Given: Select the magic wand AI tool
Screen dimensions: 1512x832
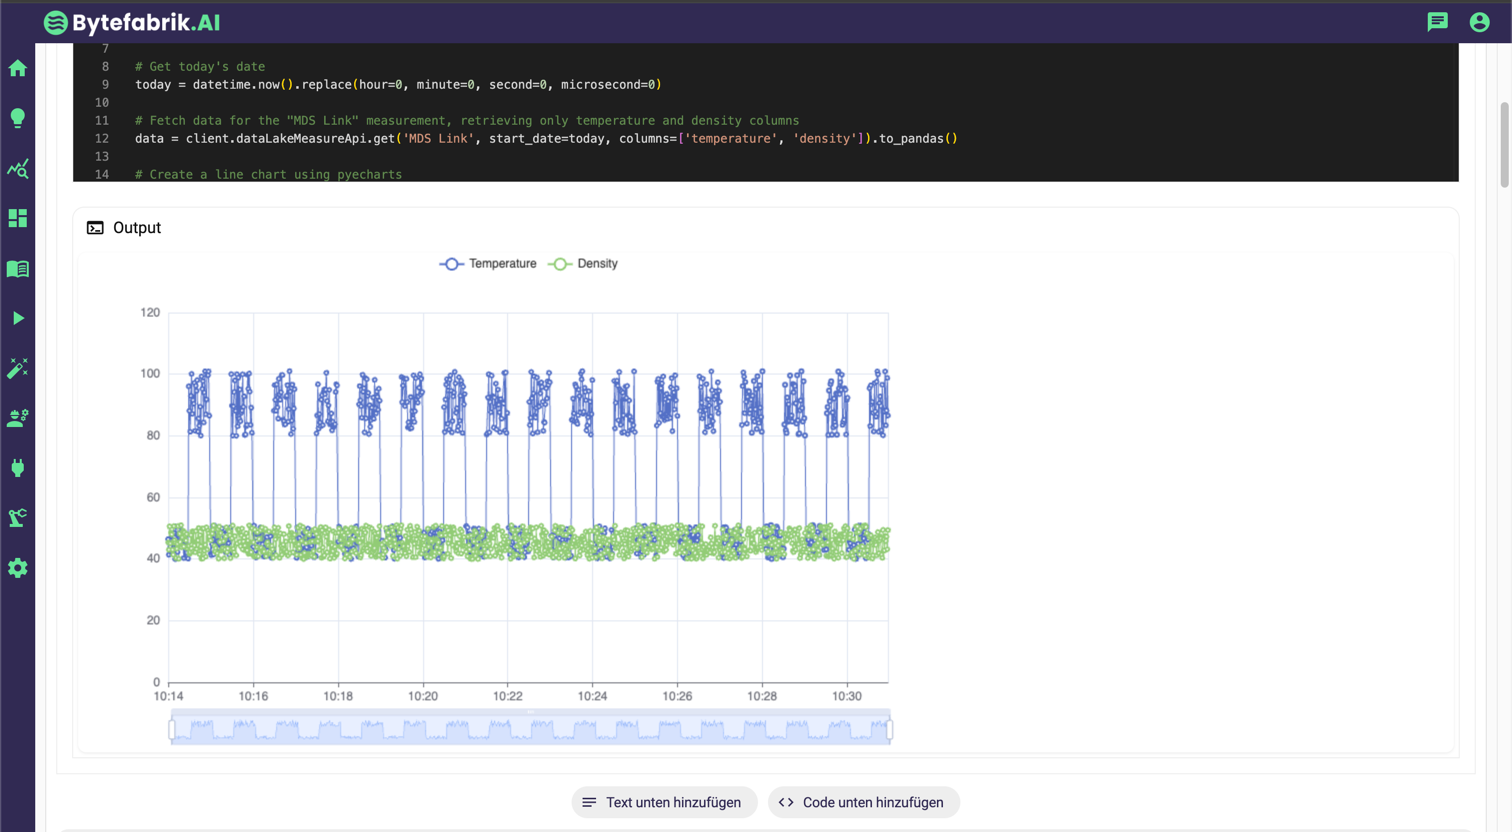Looking at the screenshot, I should click(x=17, y=368).
